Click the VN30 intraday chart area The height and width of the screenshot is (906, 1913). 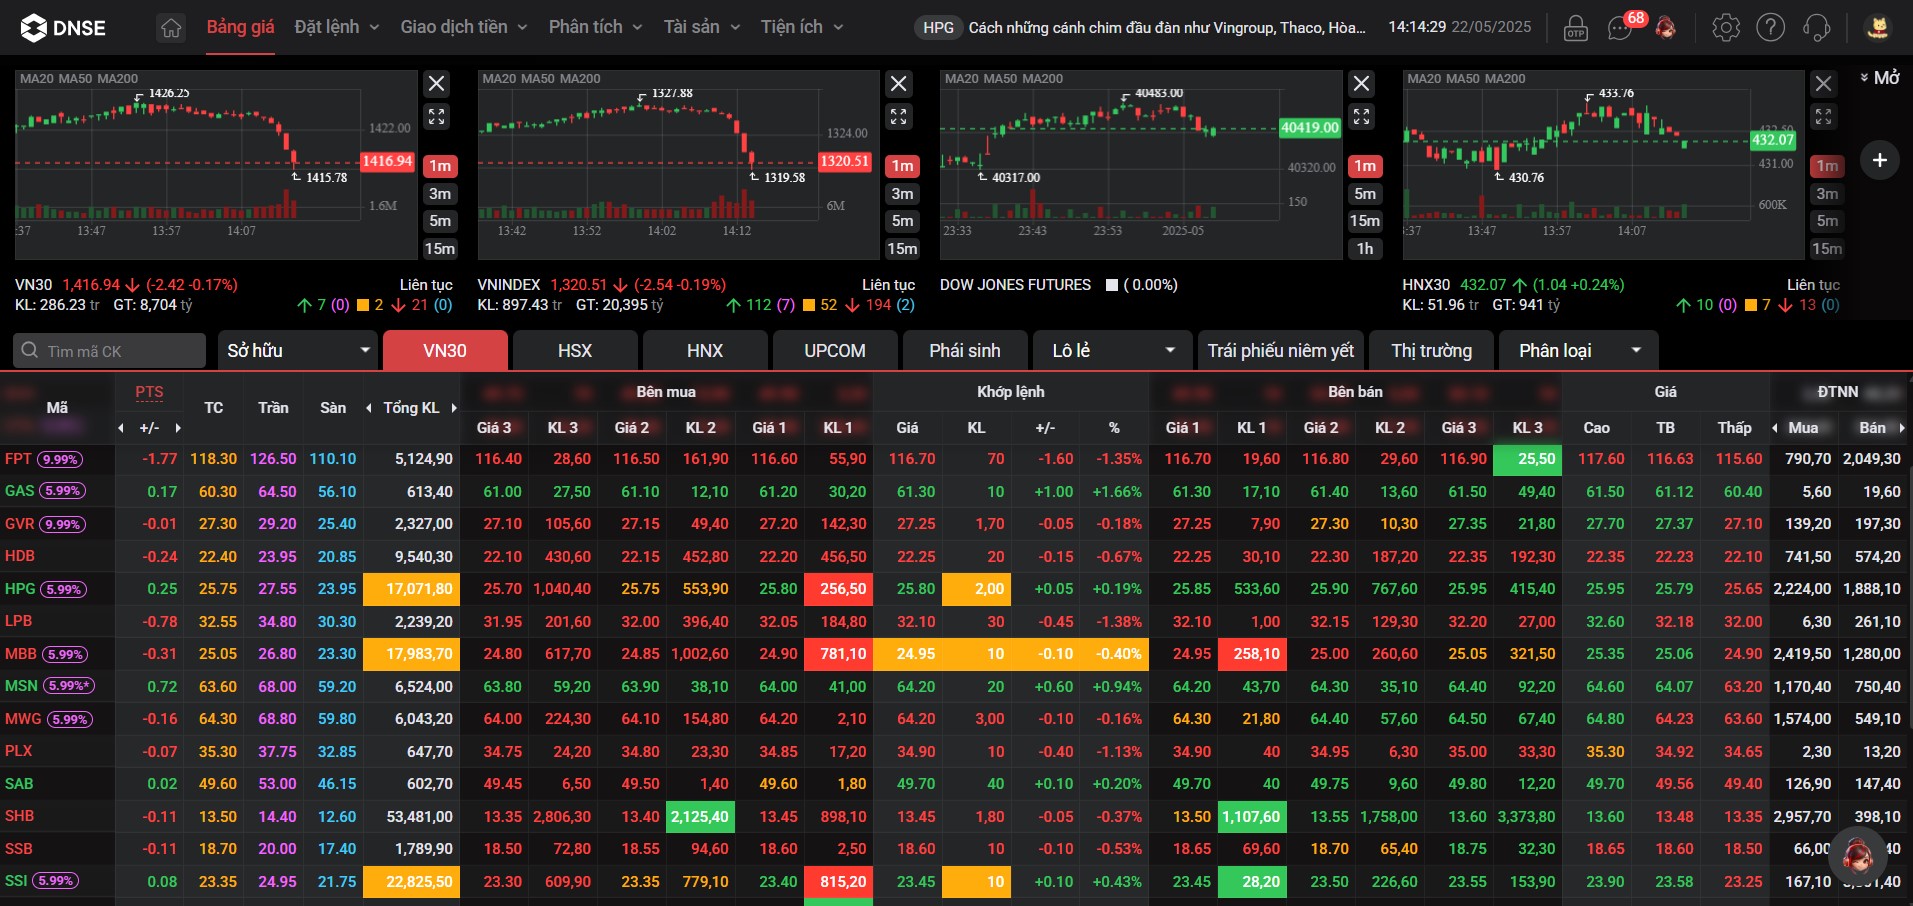216,165
